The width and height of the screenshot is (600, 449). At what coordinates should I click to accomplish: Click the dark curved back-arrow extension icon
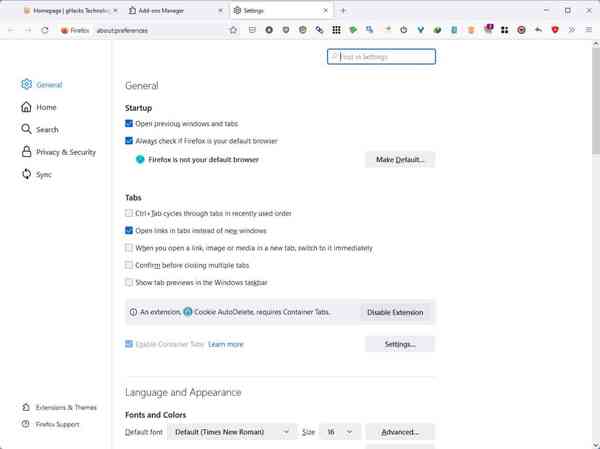pos(538,30)
